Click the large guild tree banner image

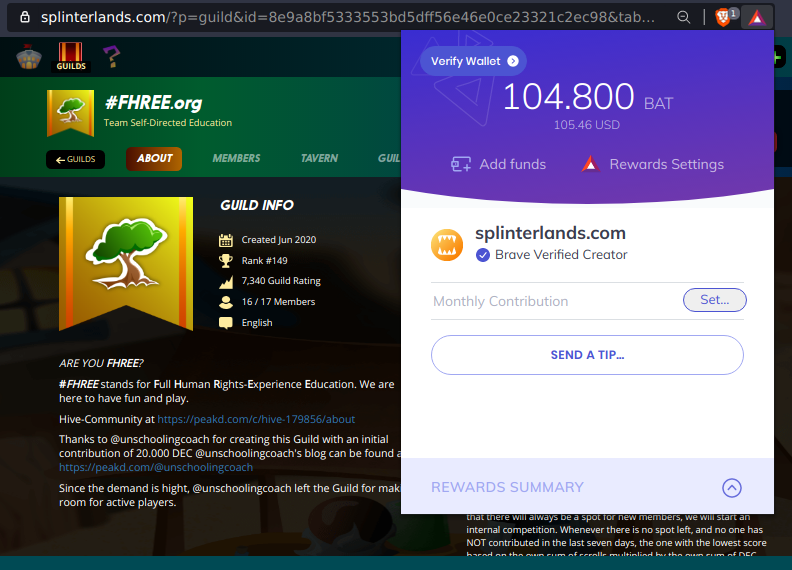tap(126, 263)
